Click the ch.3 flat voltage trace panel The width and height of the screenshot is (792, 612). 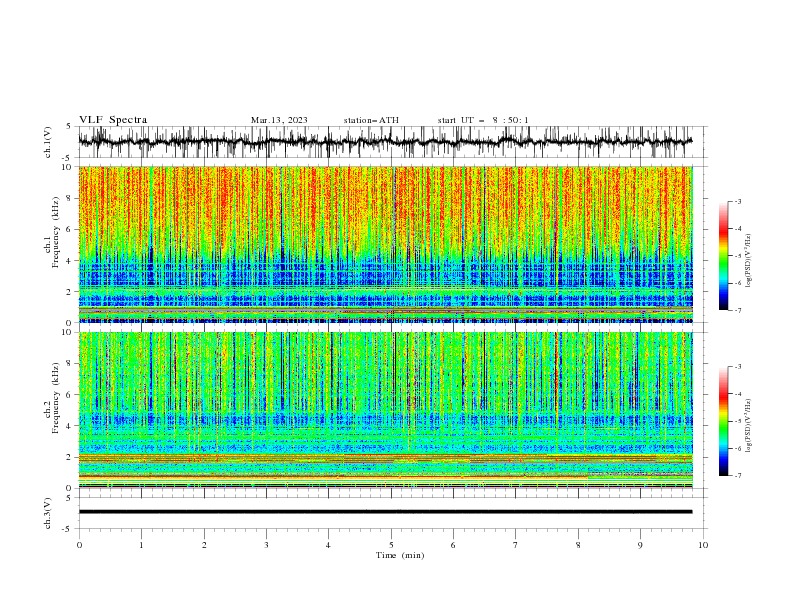point(392,513)
